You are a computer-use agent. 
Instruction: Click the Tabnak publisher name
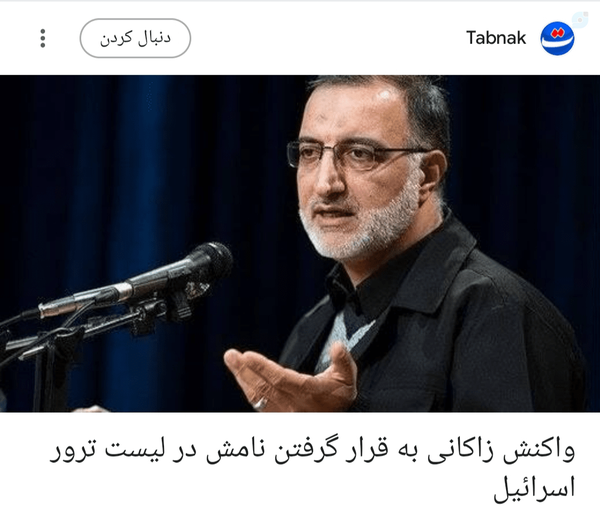coord(496,38)
